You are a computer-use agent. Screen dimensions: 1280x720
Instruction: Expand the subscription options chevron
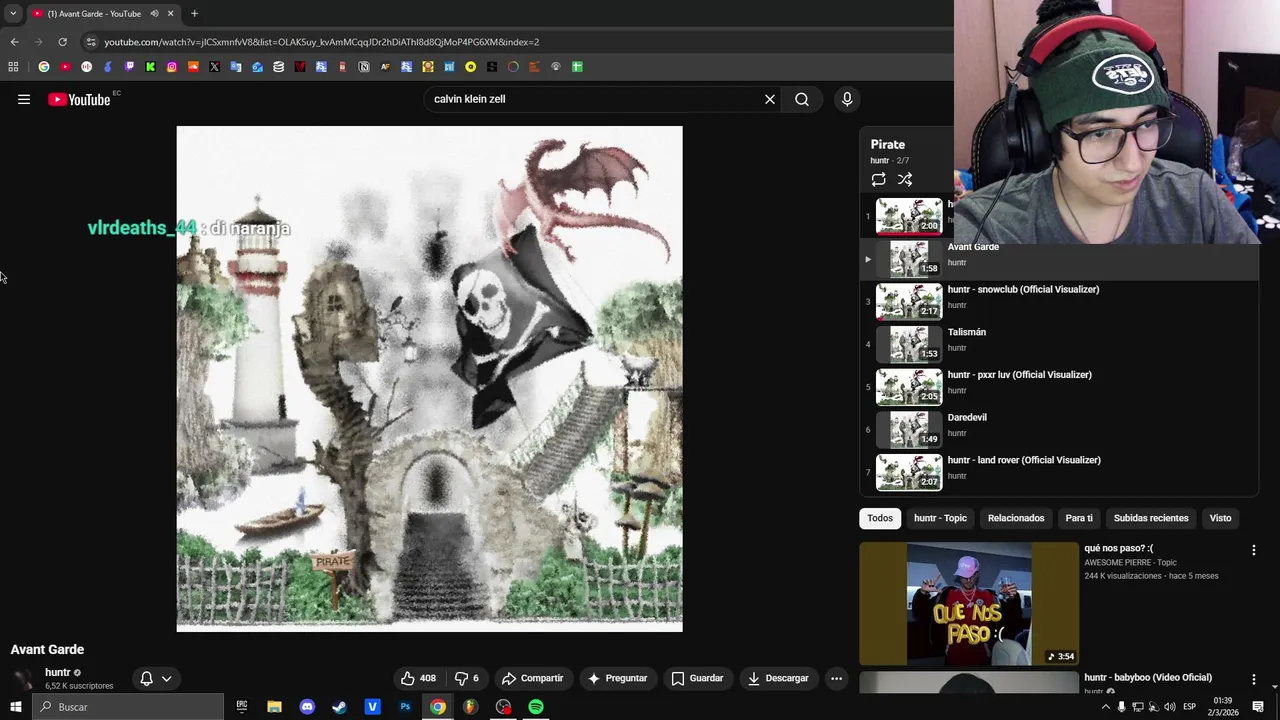167,678
